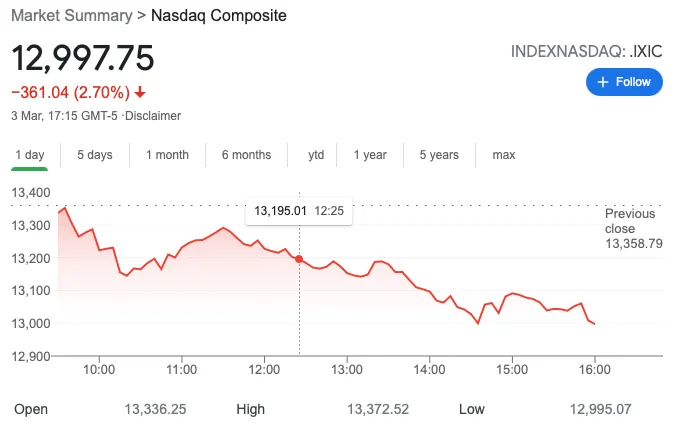Click the Nasdaq Composite title text
679x432 pixels.
point(219,16)
